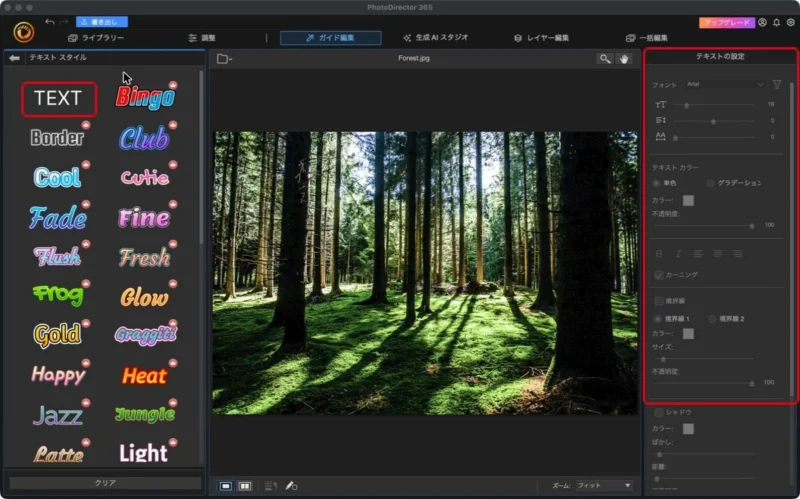Open the 調整 adjustment tab
This screenshot has width=800, height=499.
[202, 38]
